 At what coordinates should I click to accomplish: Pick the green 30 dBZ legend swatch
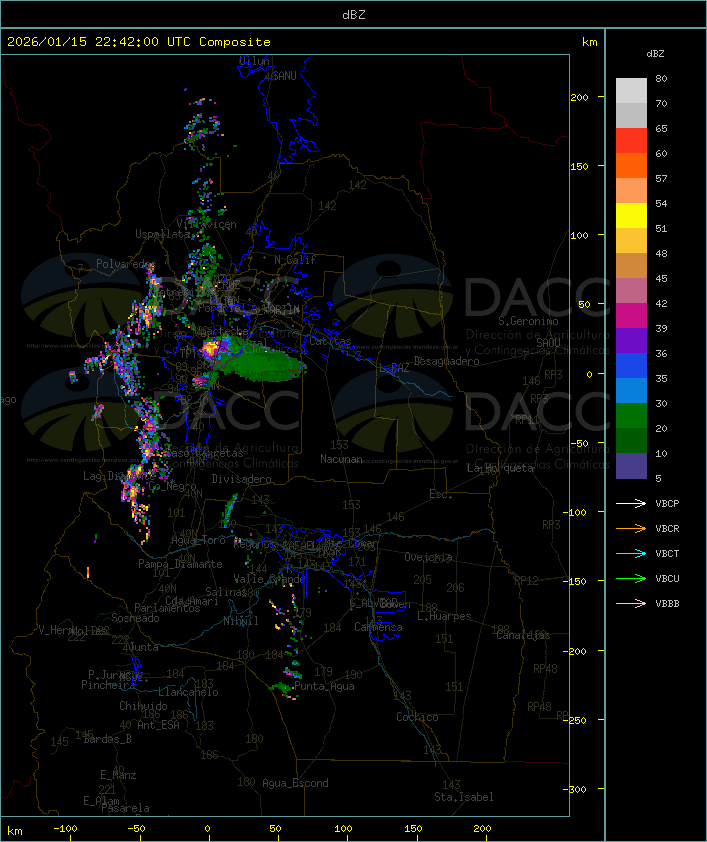pos(631,415)
